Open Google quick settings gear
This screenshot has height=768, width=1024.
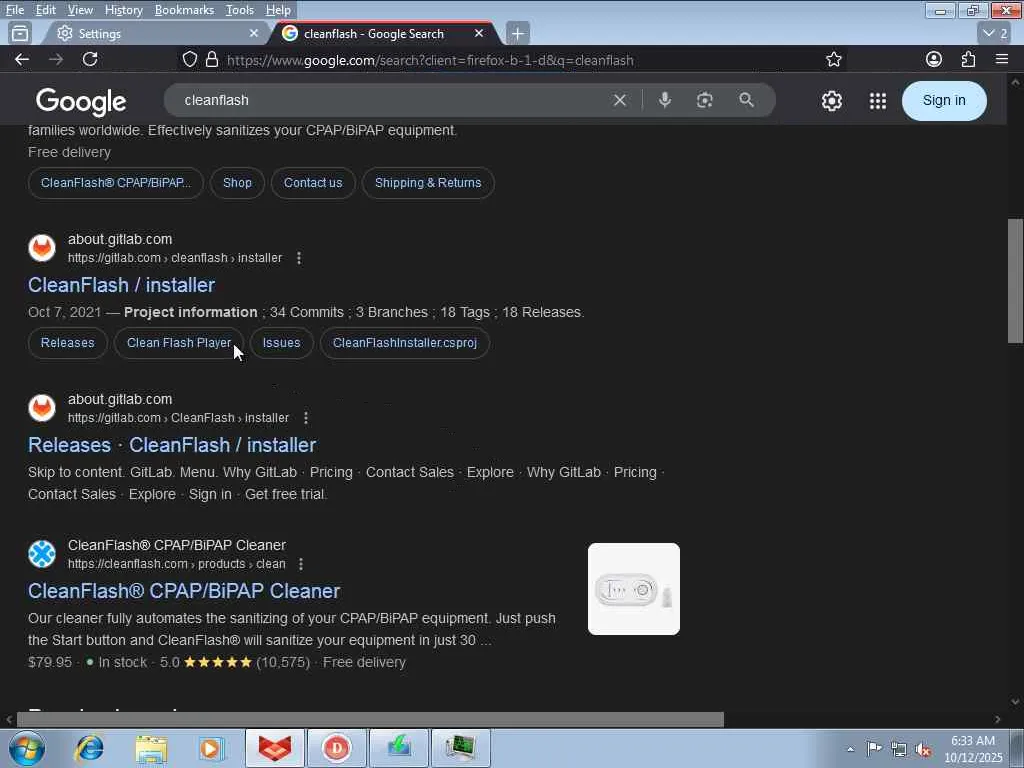pos(831,101)
